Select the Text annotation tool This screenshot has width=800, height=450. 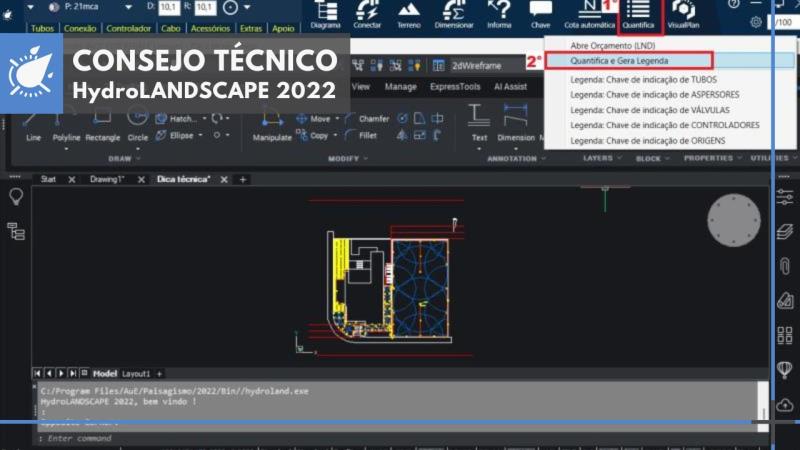[479, 123]
